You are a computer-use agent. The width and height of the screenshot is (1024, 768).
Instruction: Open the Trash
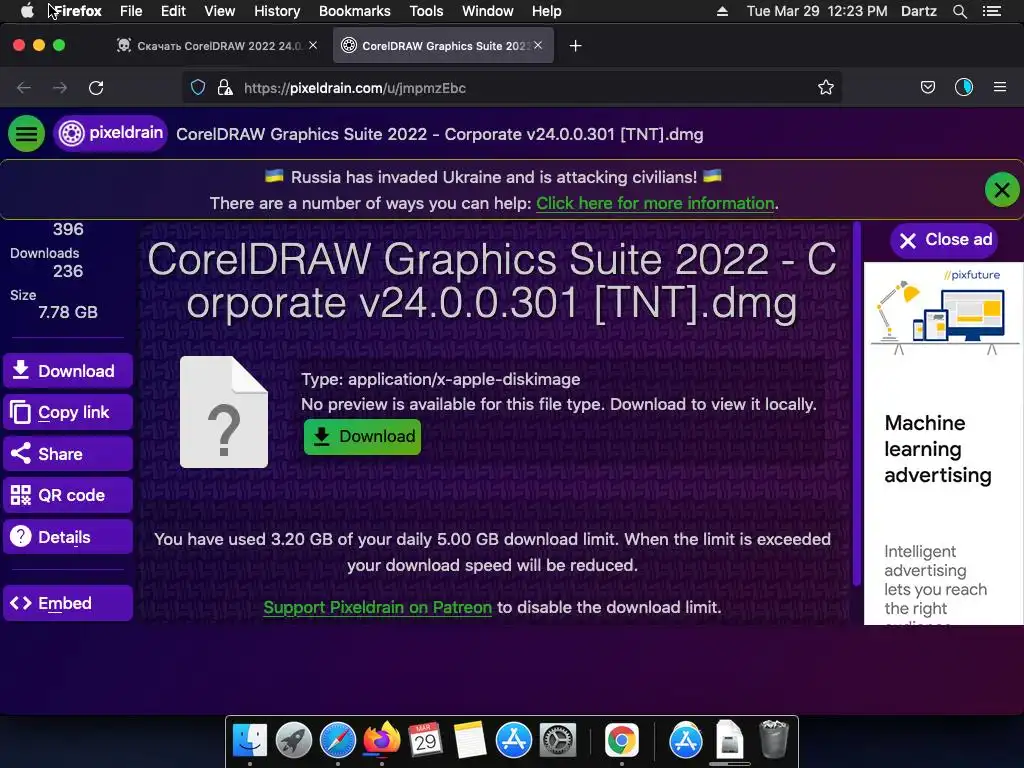[x=773, y=739]
